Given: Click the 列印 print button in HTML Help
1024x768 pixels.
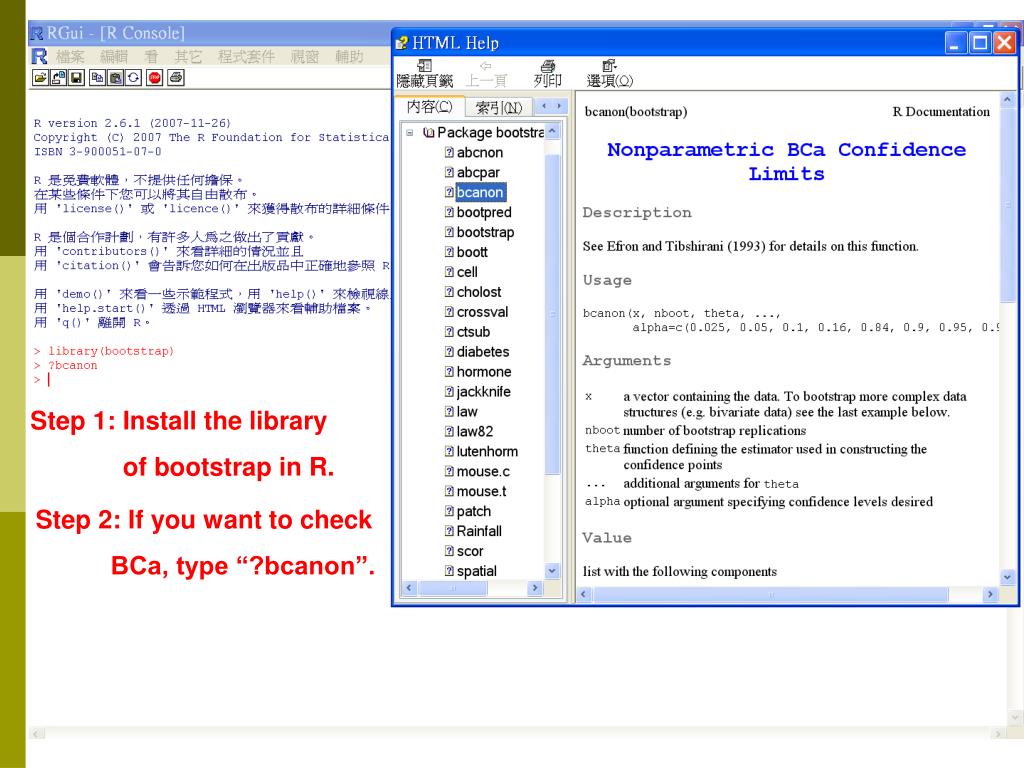Looking at the screenshot, I should pyautogui.click(x=547, y=73).
